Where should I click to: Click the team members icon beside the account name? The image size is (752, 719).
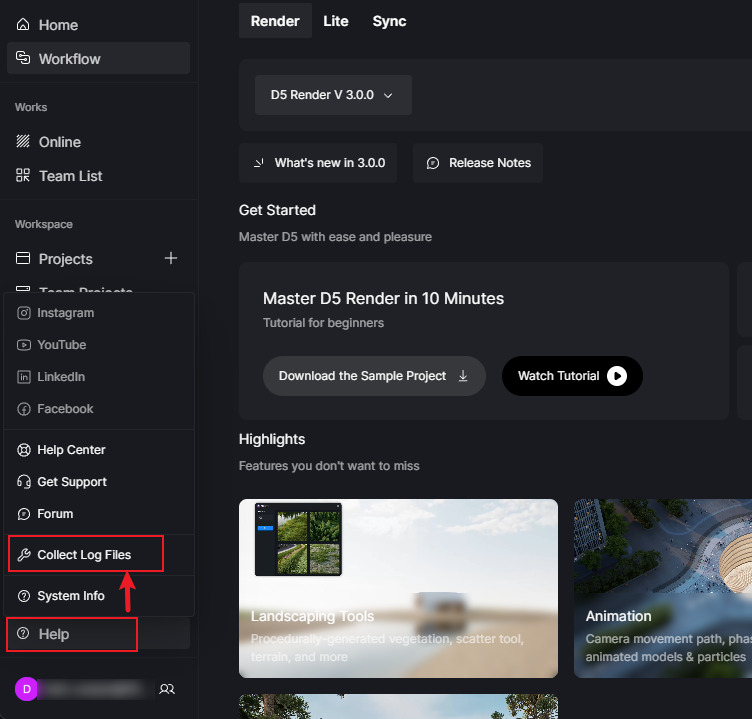pyautogui.click(x=167, y=689)
